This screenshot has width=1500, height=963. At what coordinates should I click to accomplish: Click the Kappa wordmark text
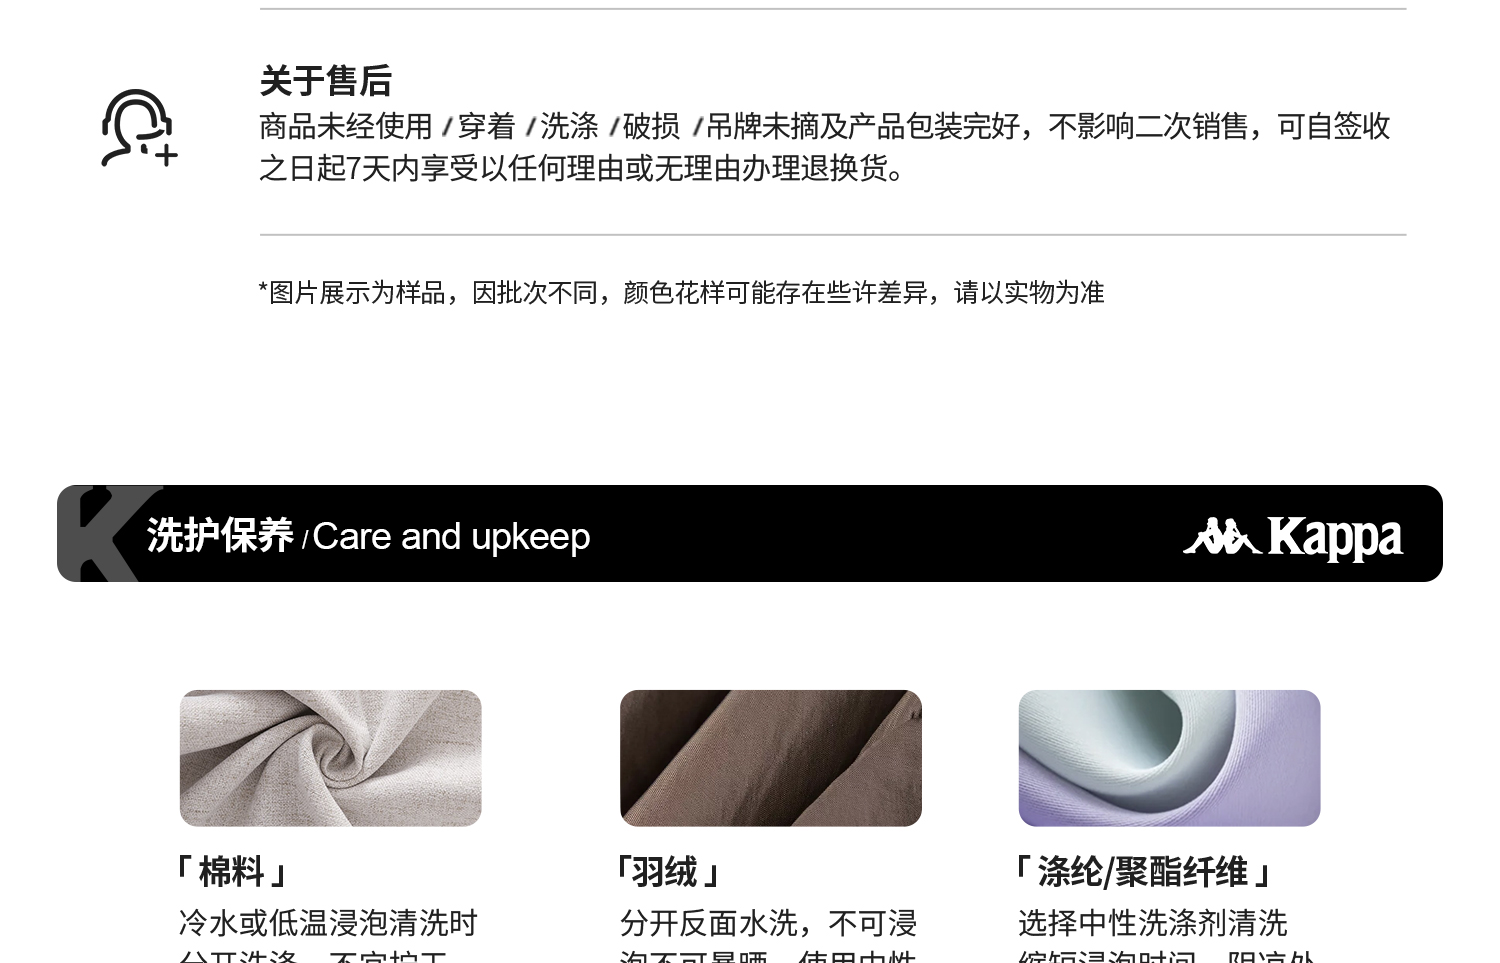[x=1335, y=538]
